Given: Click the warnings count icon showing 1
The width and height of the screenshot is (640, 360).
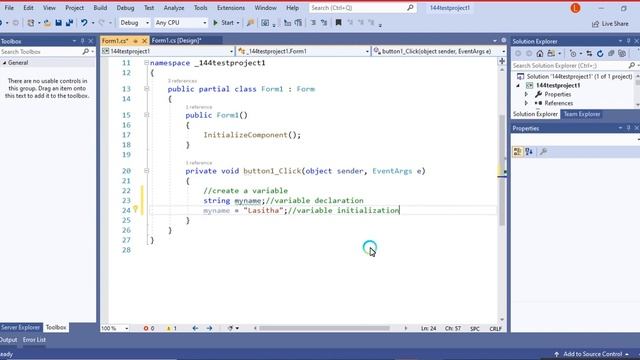Looking at the screenshot, I should [171, 328].
